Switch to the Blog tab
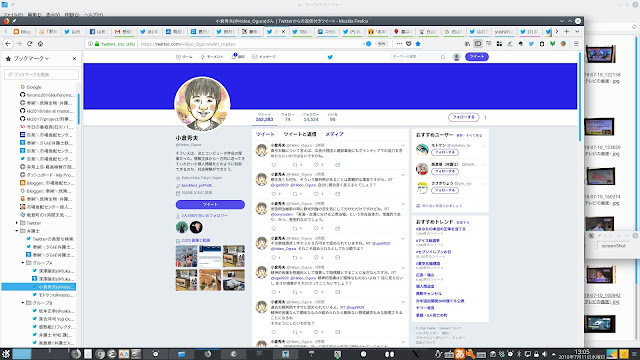 click(x=22, y=31)
